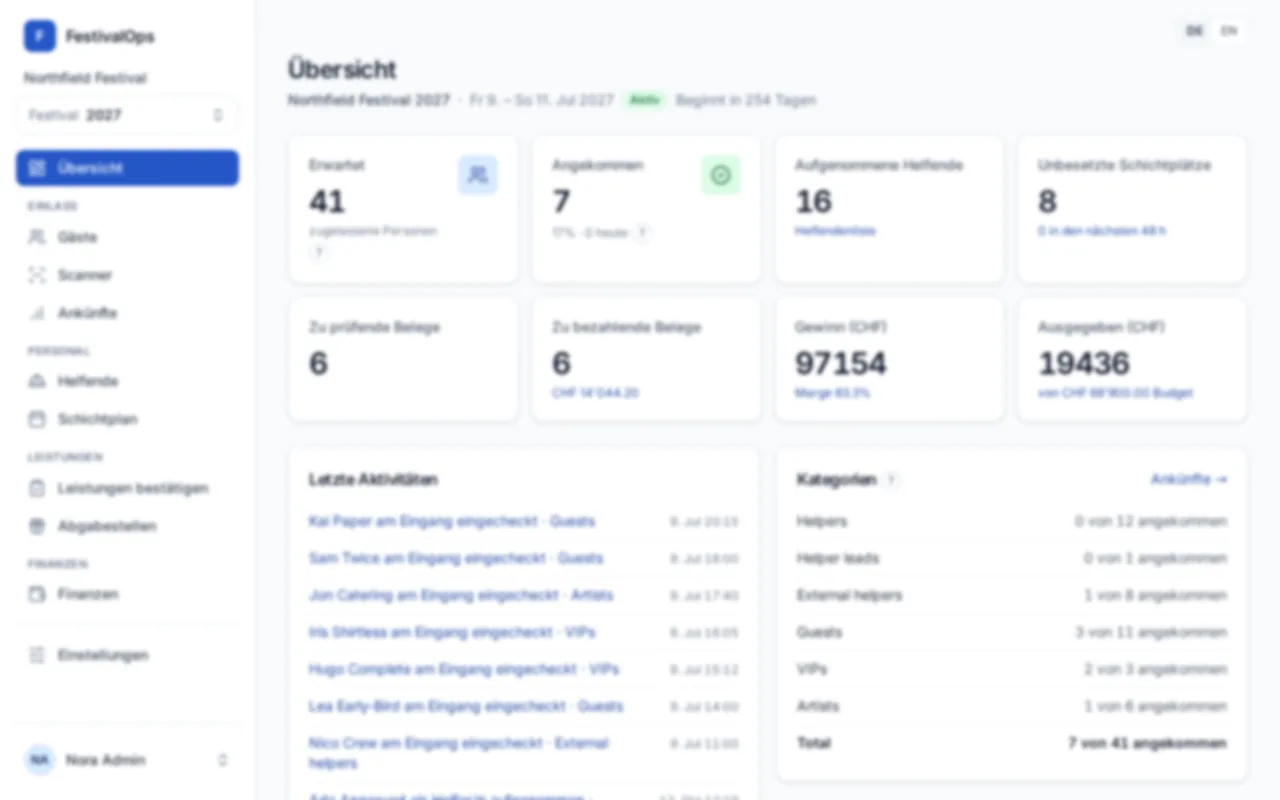Switch language to DE
The width and height of the screenshot is (1280, 800).
(1194, 31)
